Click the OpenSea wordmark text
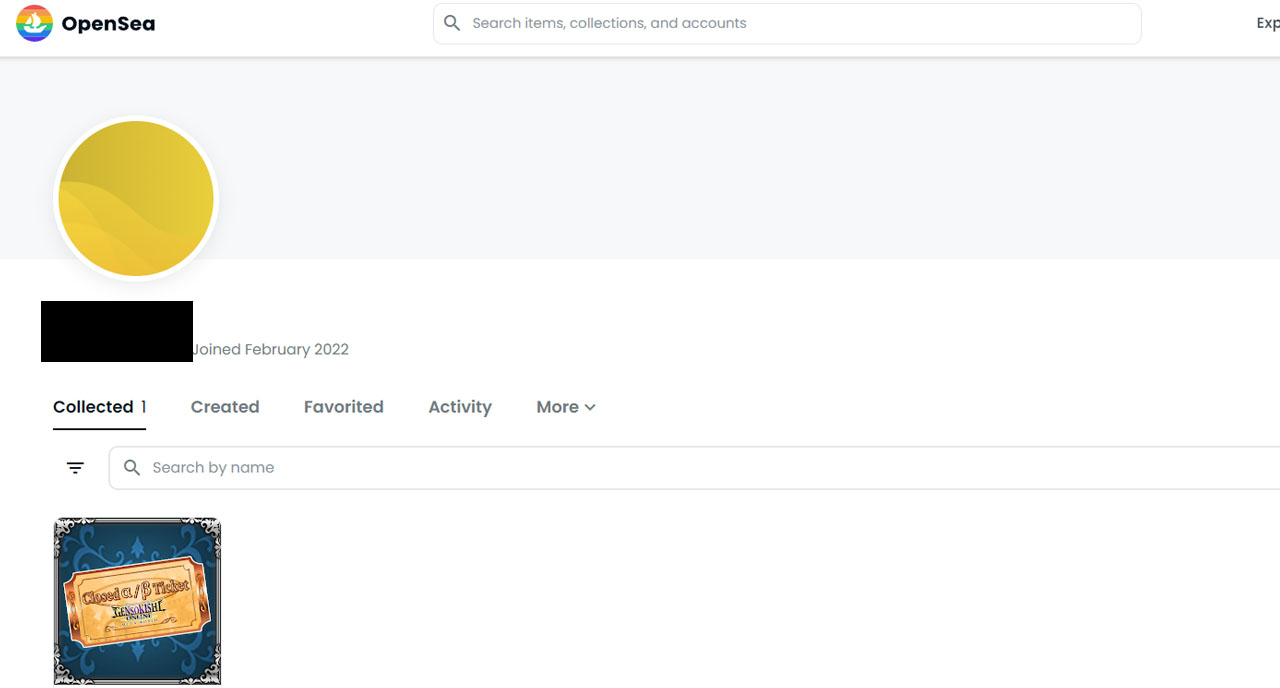 pos(108,24)
